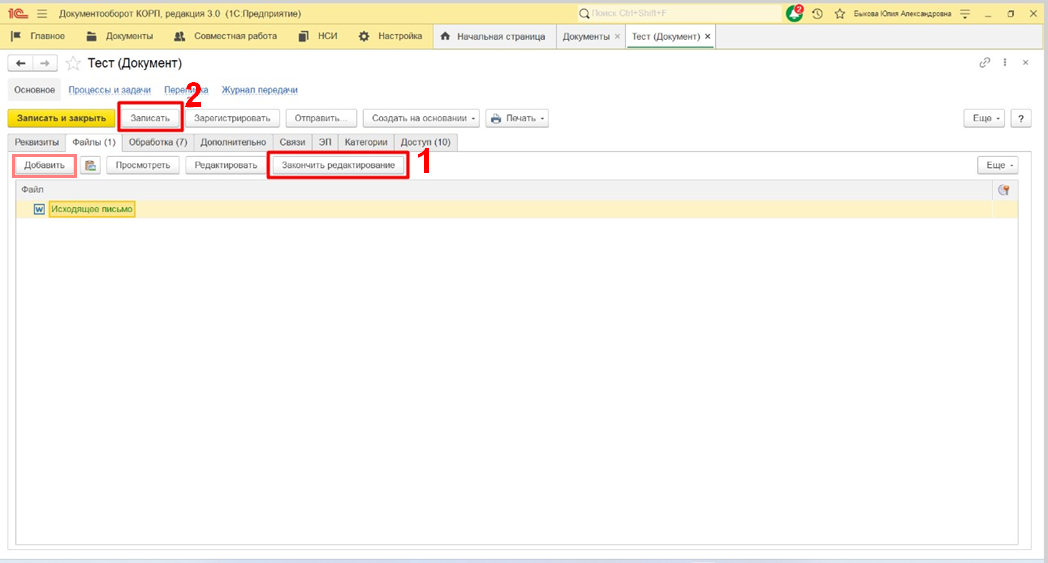Switch to the Обработка (7) tab
This screenshot has width=1048, height=563.
click(x=158, y=142)
